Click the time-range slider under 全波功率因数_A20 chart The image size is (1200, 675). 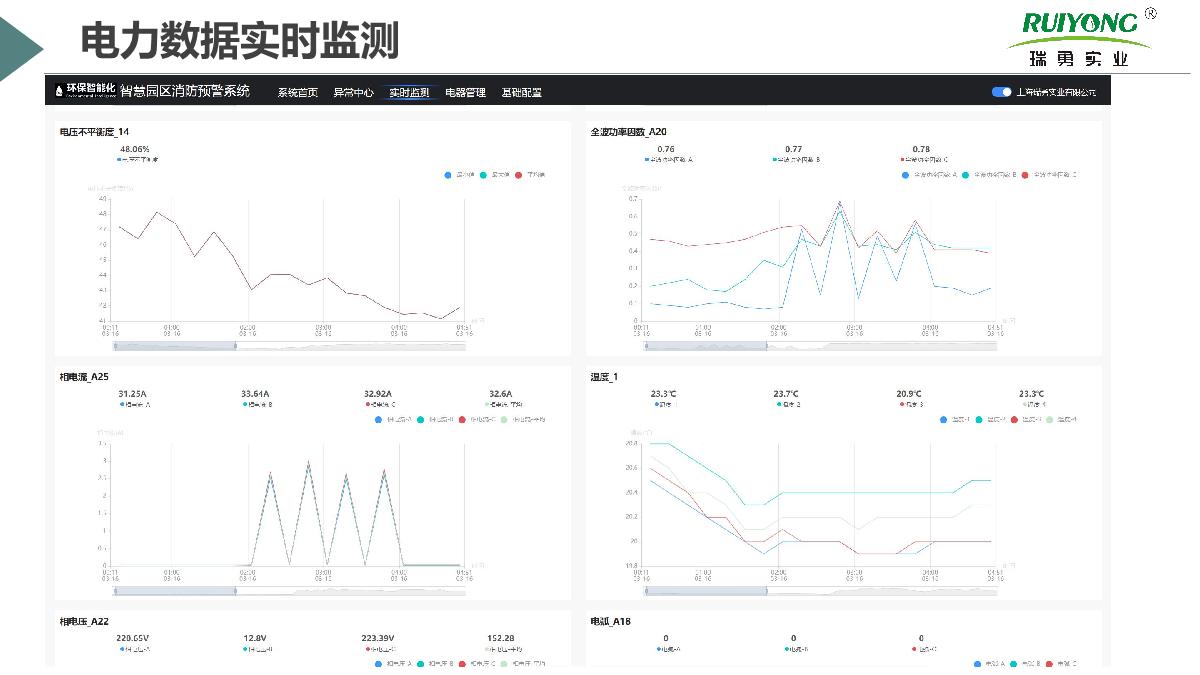pyautogui.click(x=821, y=346)
